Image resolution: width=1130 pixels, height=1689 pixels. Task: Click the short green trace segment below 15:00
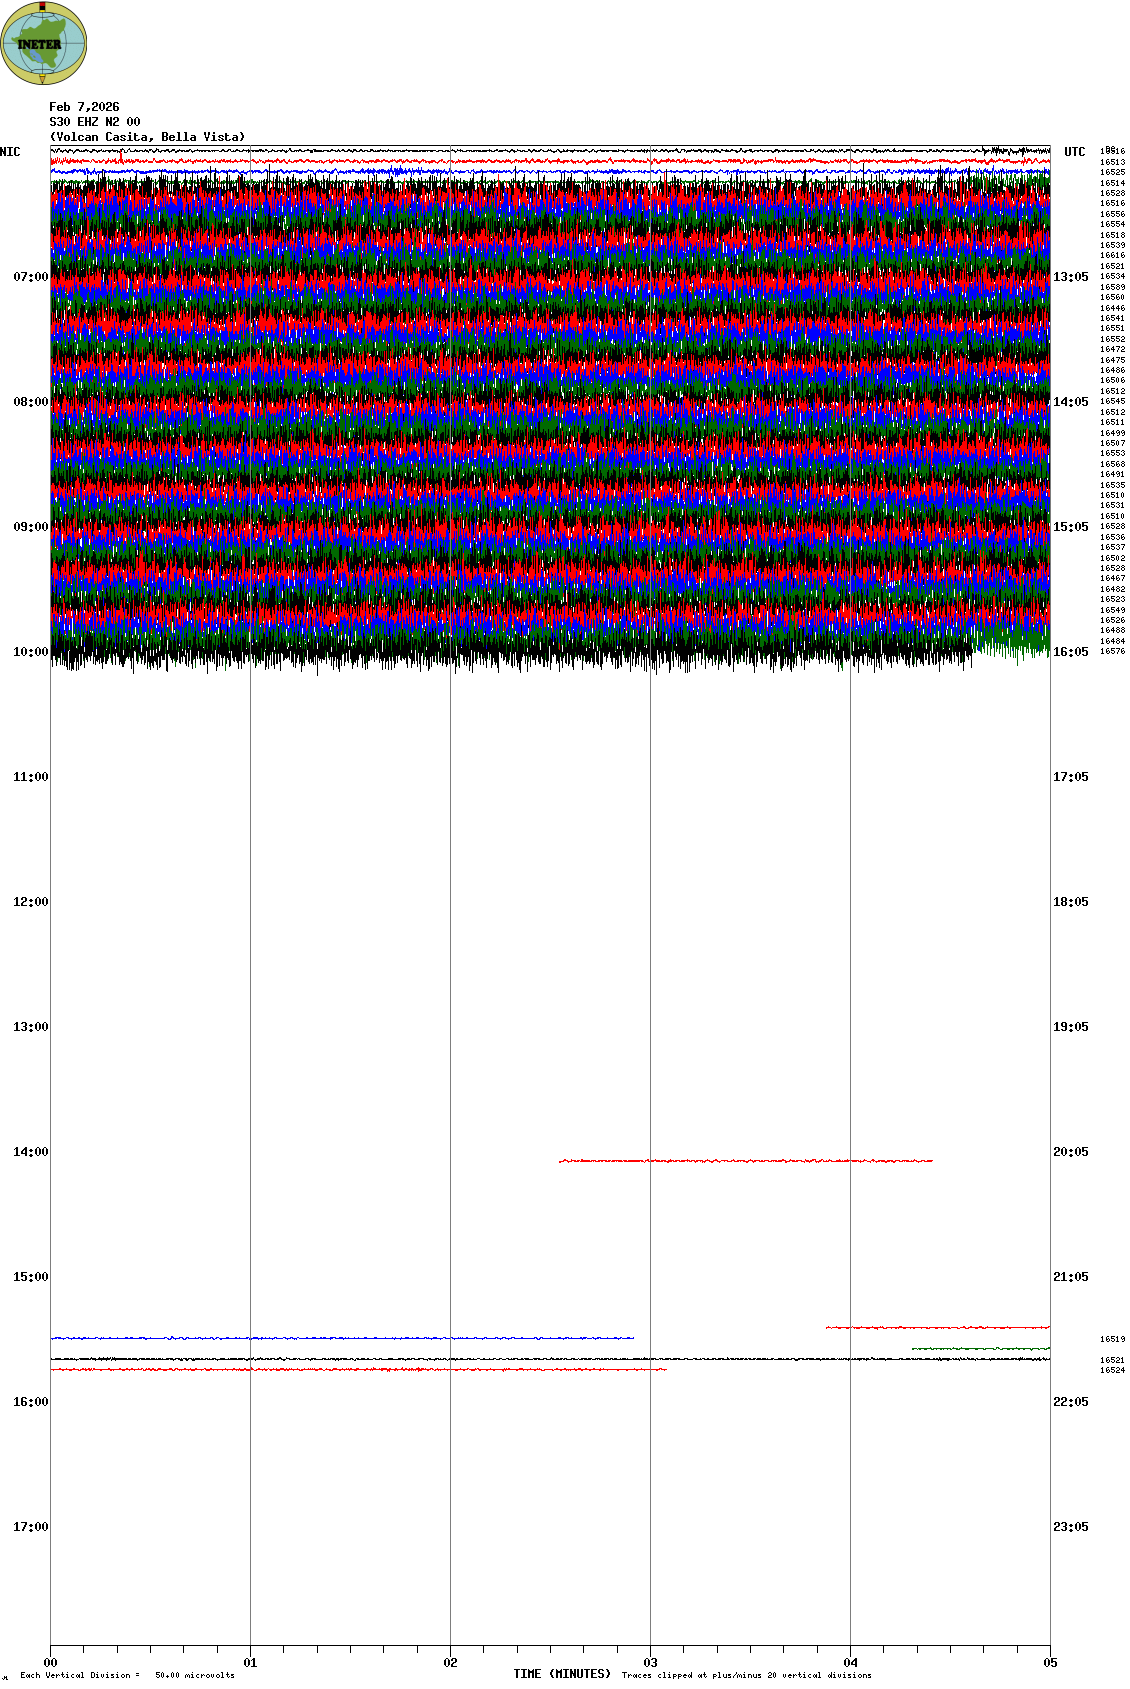(x=980, y=1349)
